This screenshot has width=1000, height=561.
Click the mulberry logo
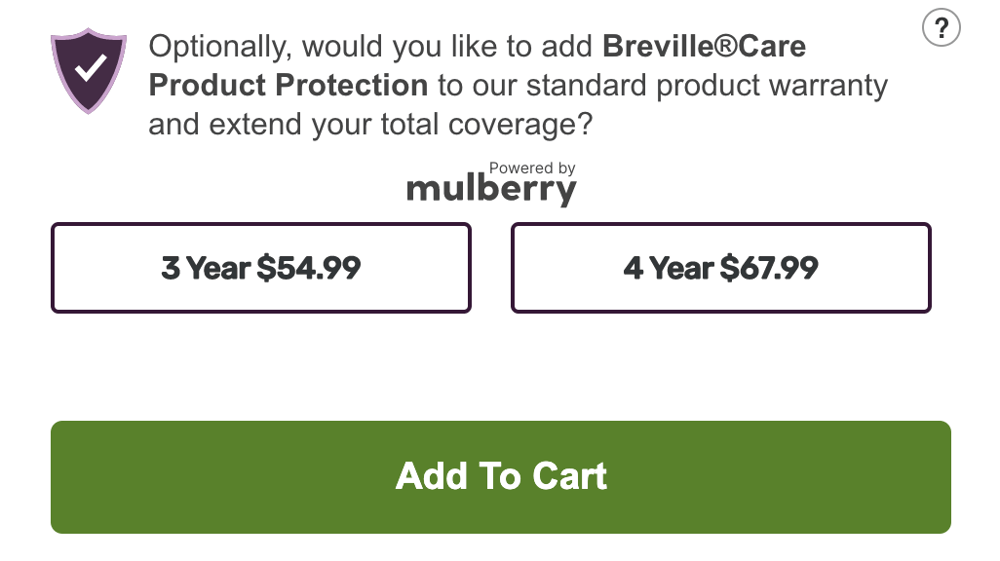pos(491,189)
